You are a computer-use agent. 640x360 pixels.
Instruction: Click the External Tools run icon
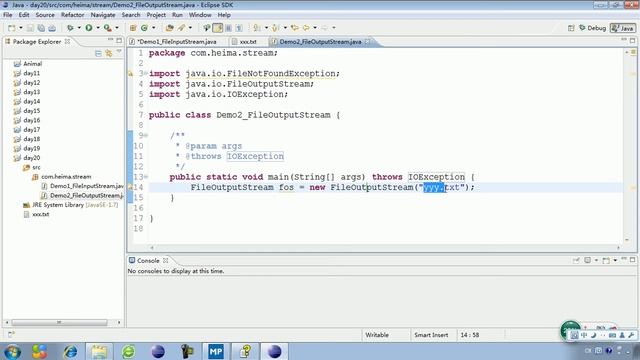(107, 28)
